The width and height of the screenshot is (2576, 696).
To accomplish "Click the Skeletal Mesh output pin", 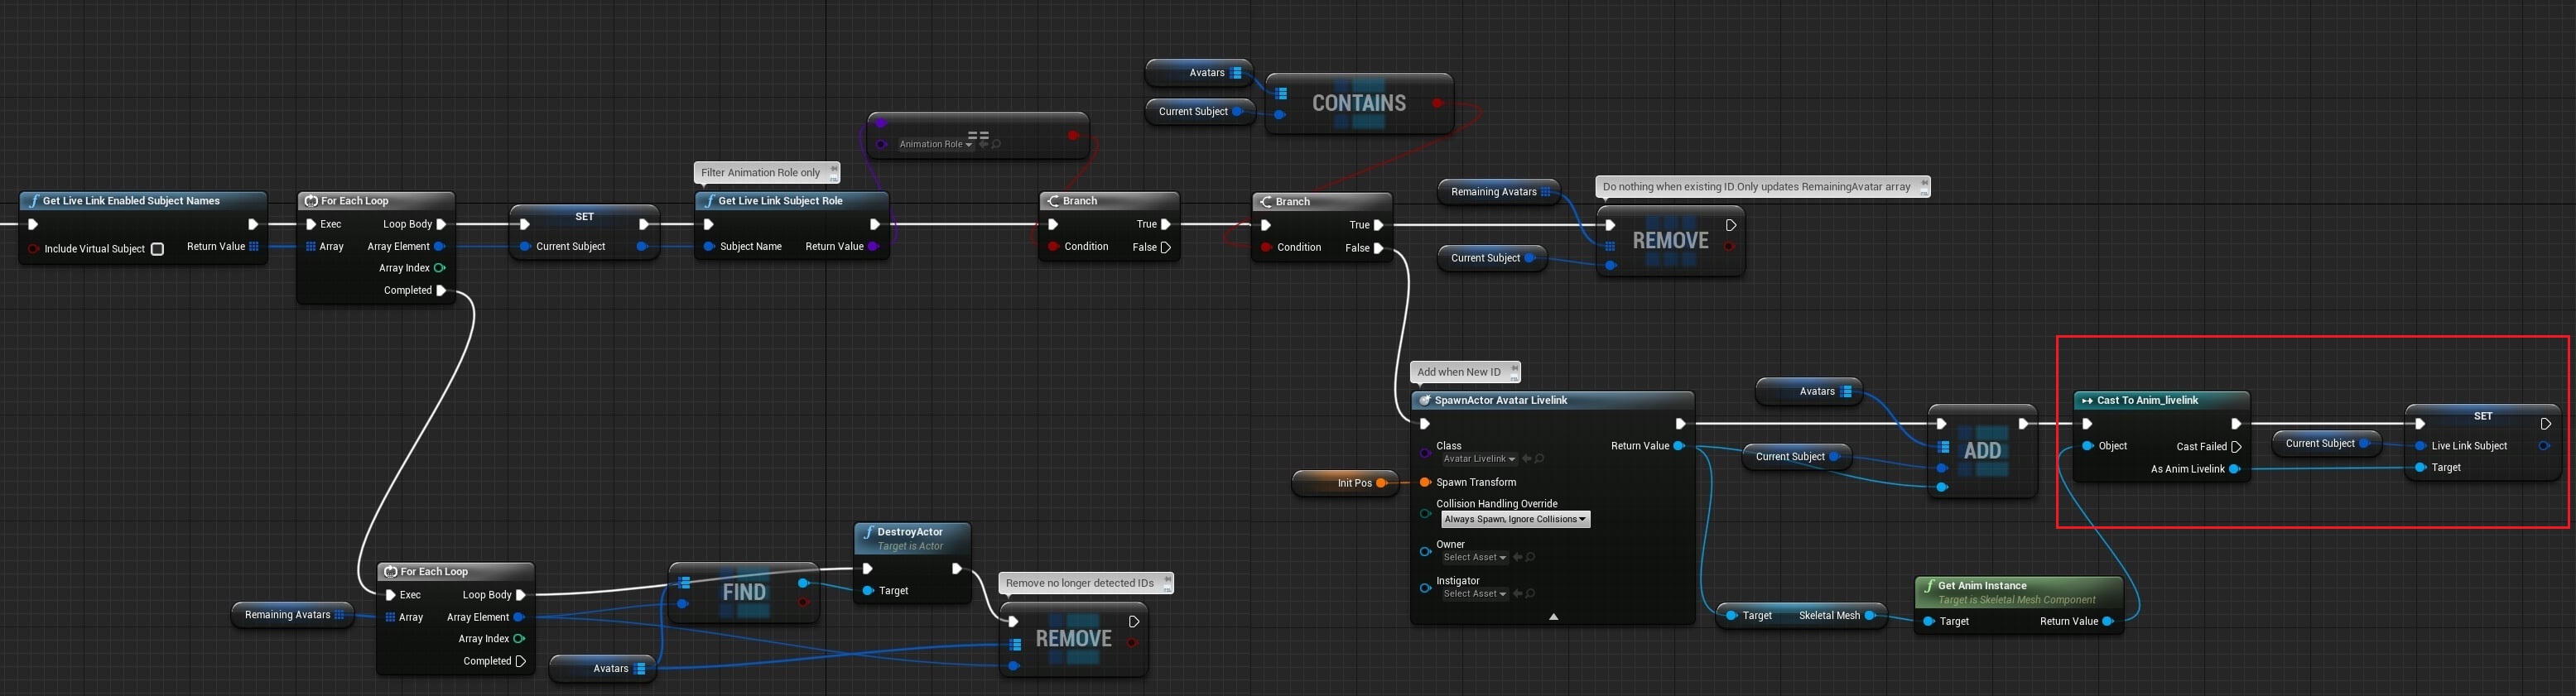I will (1869, 616).
